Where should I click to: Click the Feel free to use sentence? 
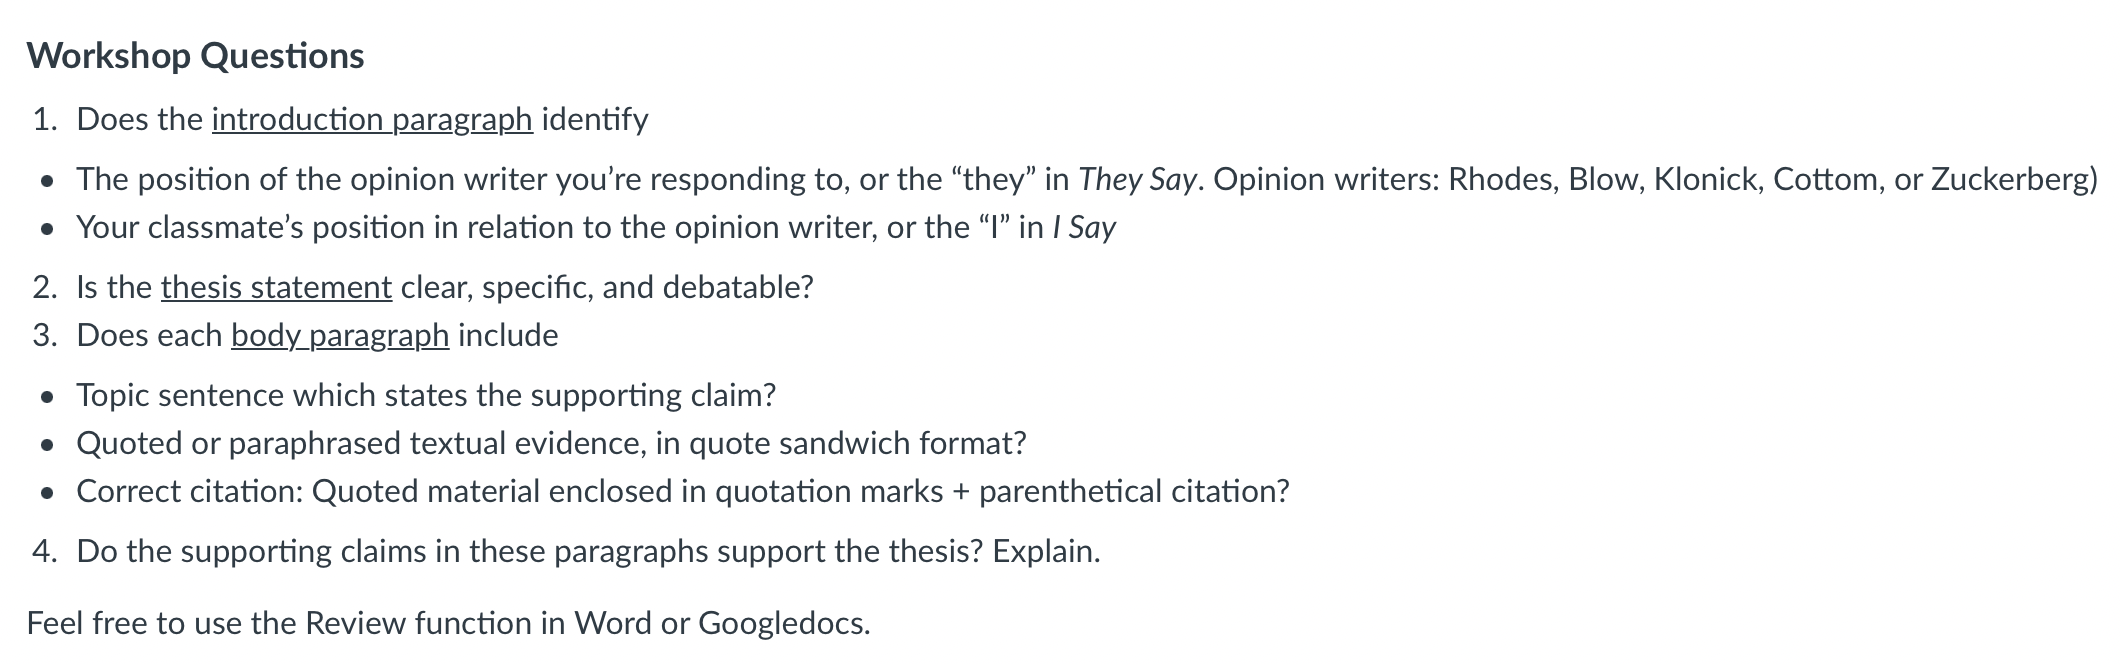coord(448,624)
